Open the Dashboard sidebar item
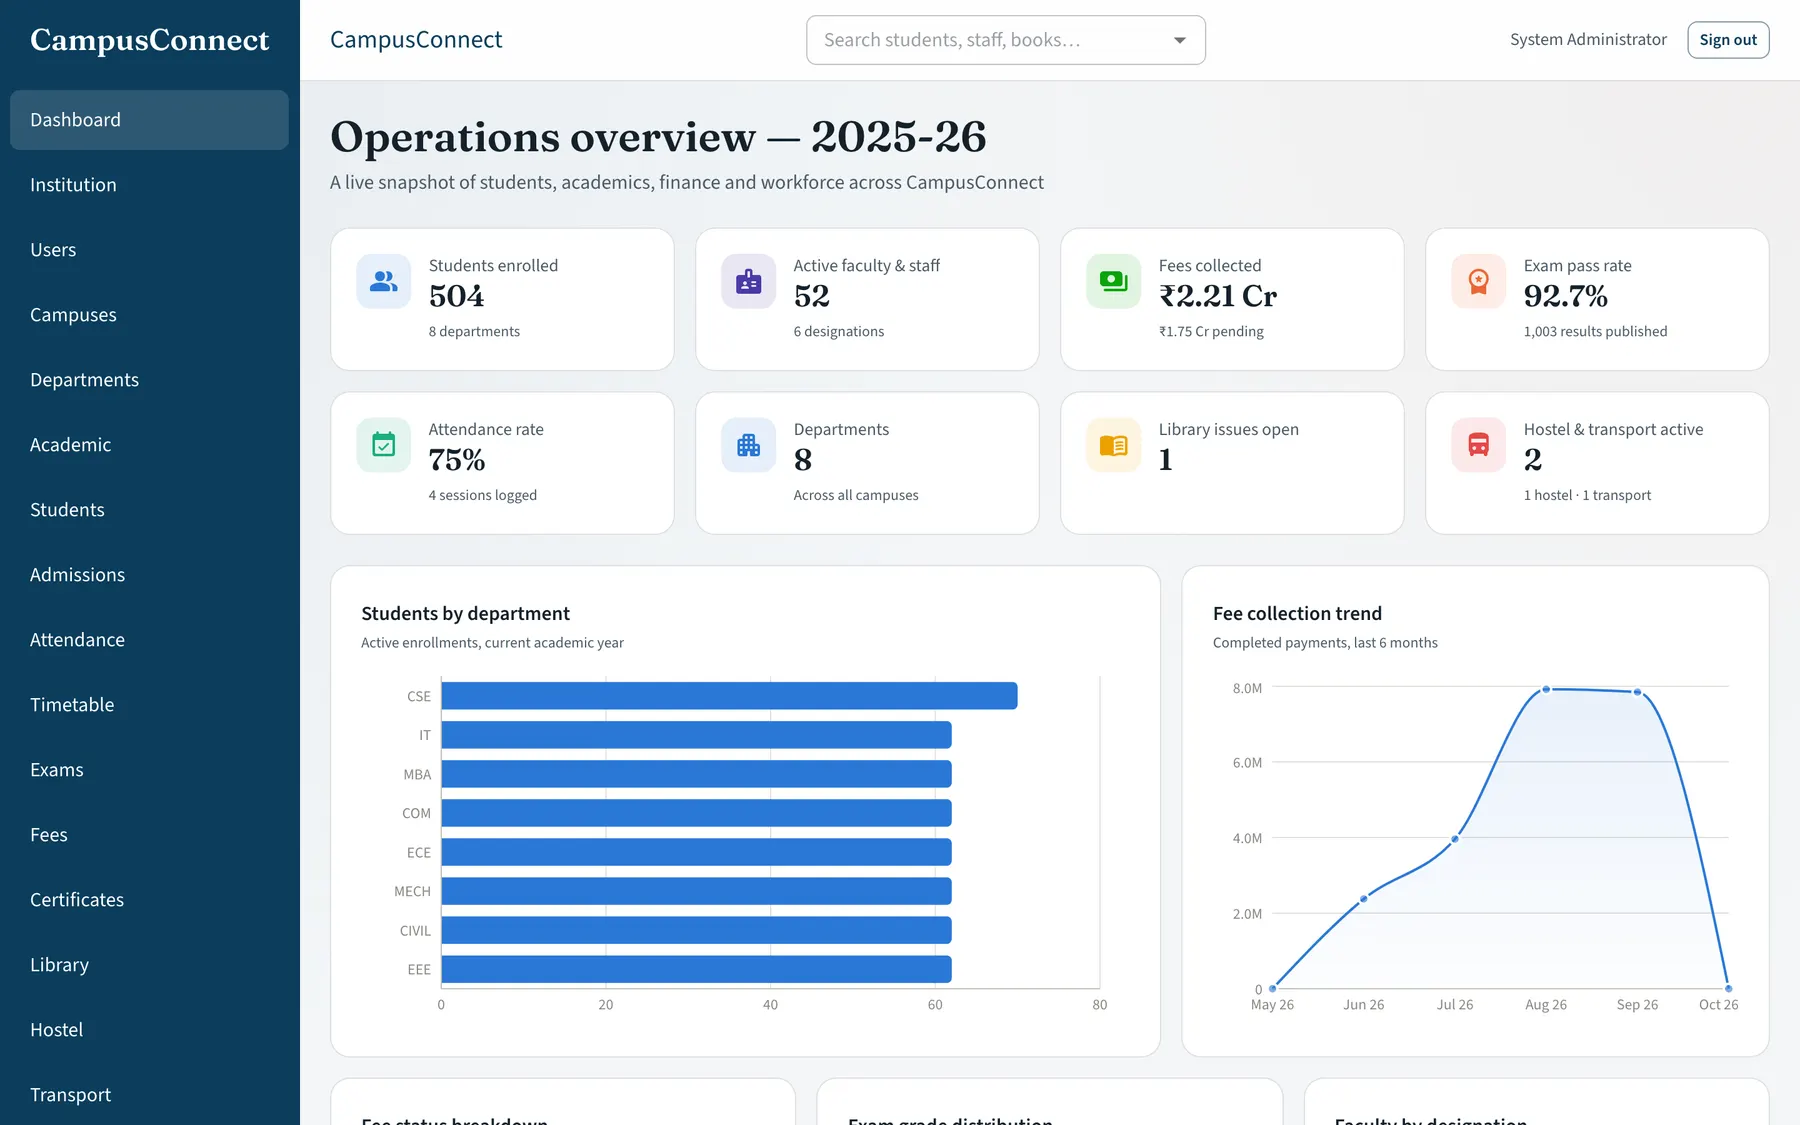This screenshot has height=1125, width=1800. pyautogui.click(x=149, y=120)
